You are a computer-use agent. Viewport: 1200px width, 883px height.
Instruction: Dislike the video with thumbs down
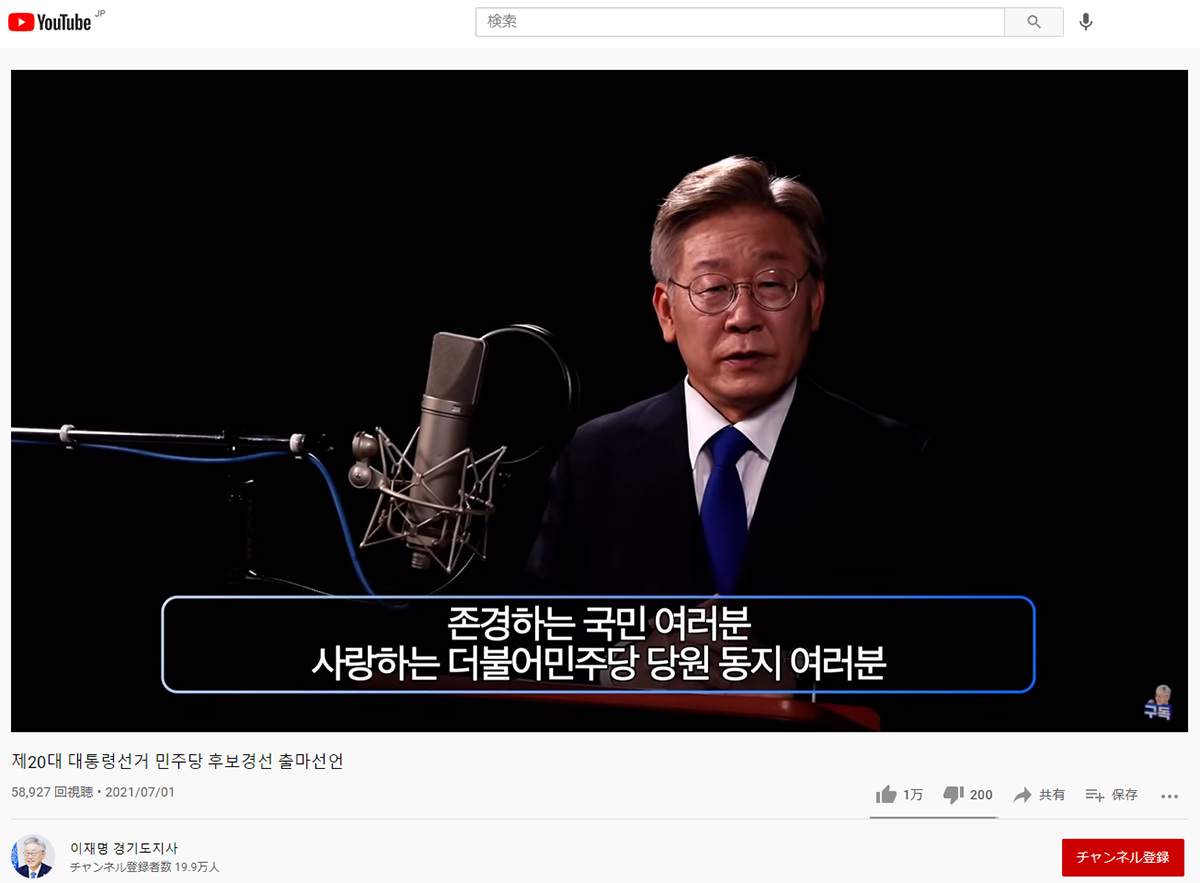[968, 795]
